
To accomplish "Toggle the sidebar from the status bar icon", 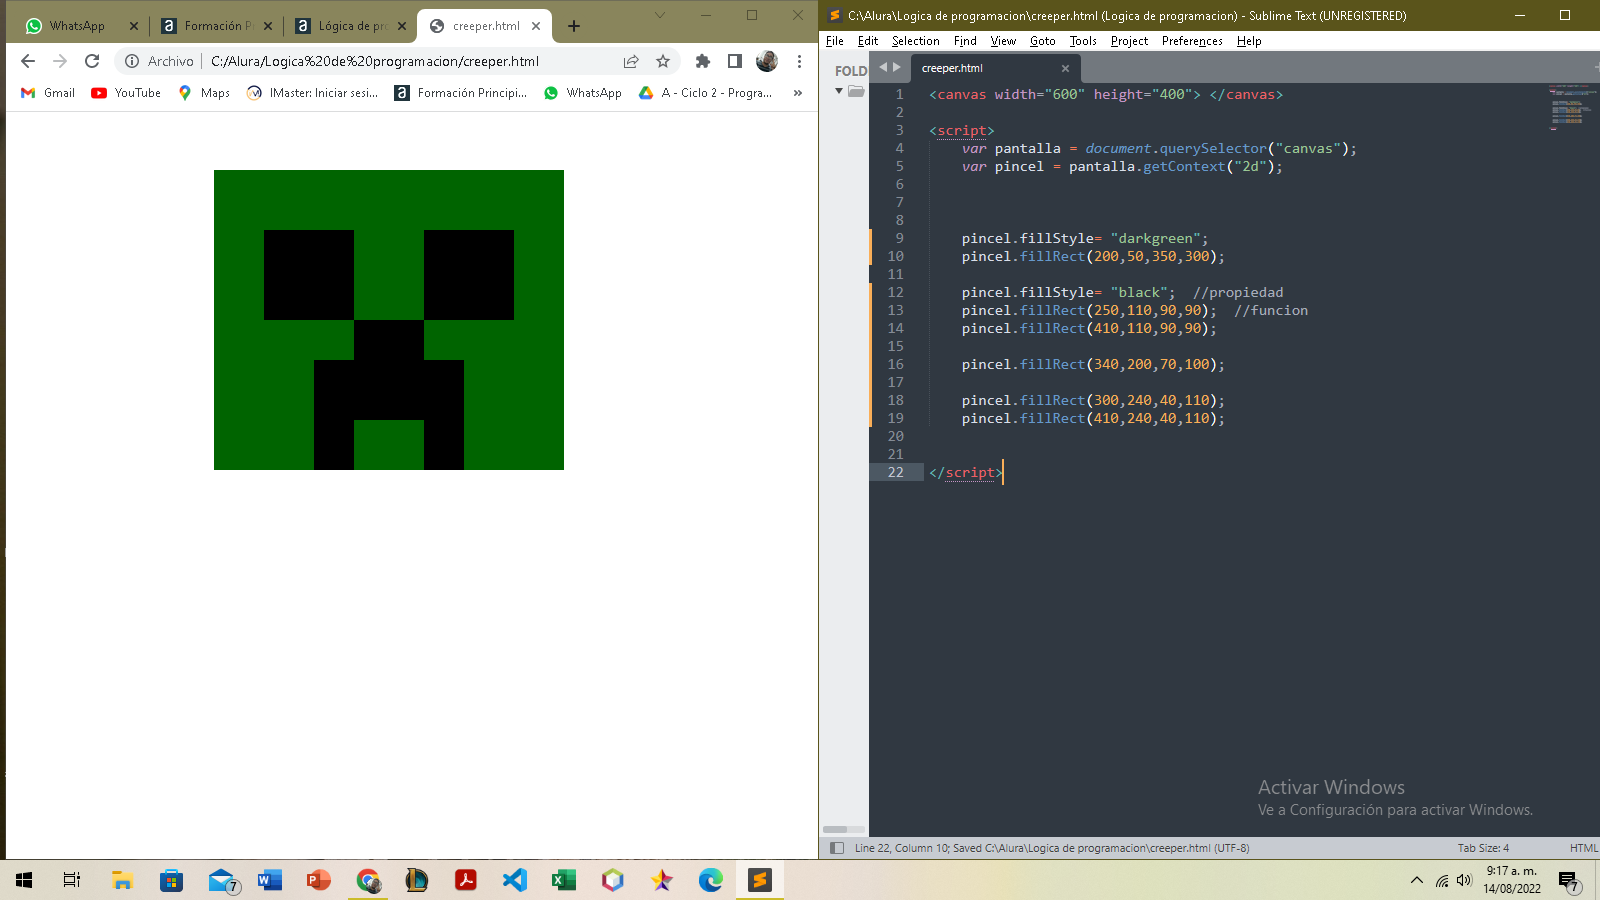I will click(x=837, y=848).
